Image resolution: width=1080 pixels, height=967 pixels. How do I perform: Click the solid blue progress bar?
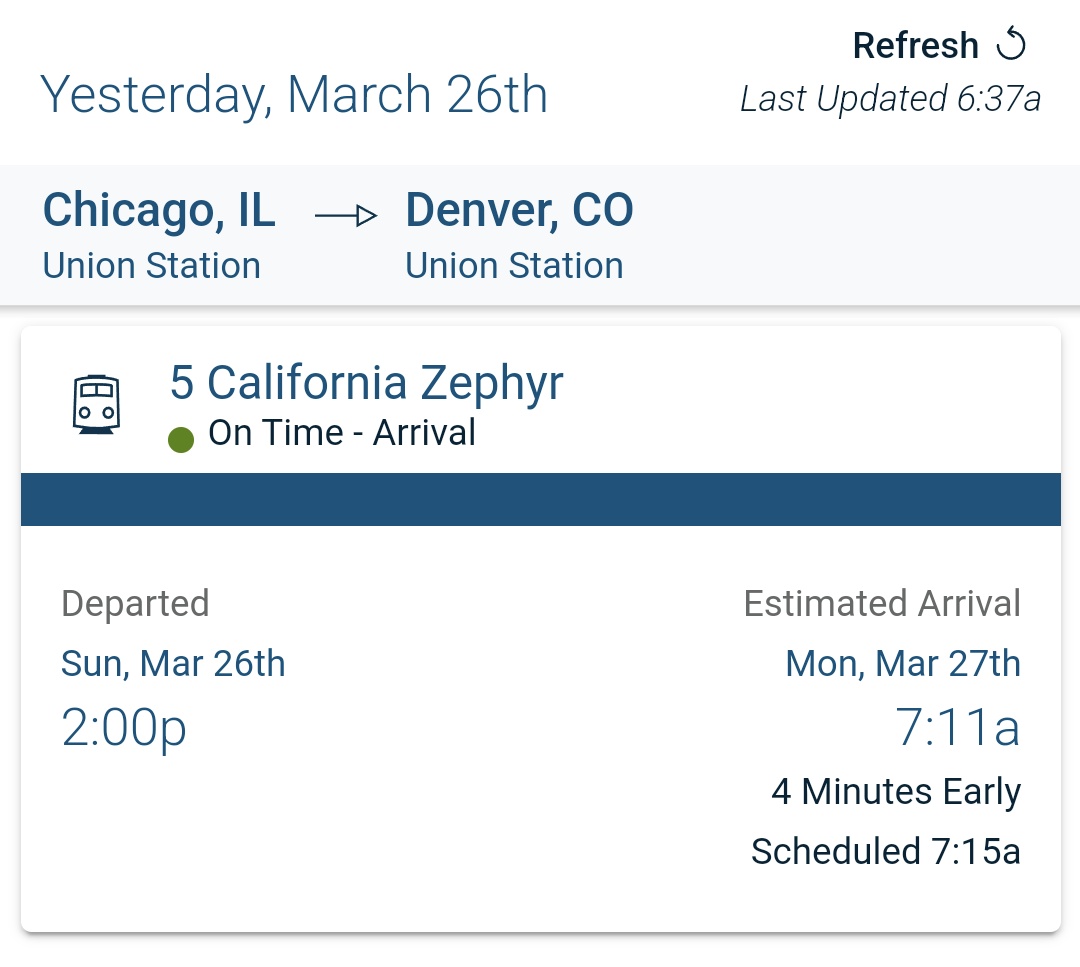point(541,499)
